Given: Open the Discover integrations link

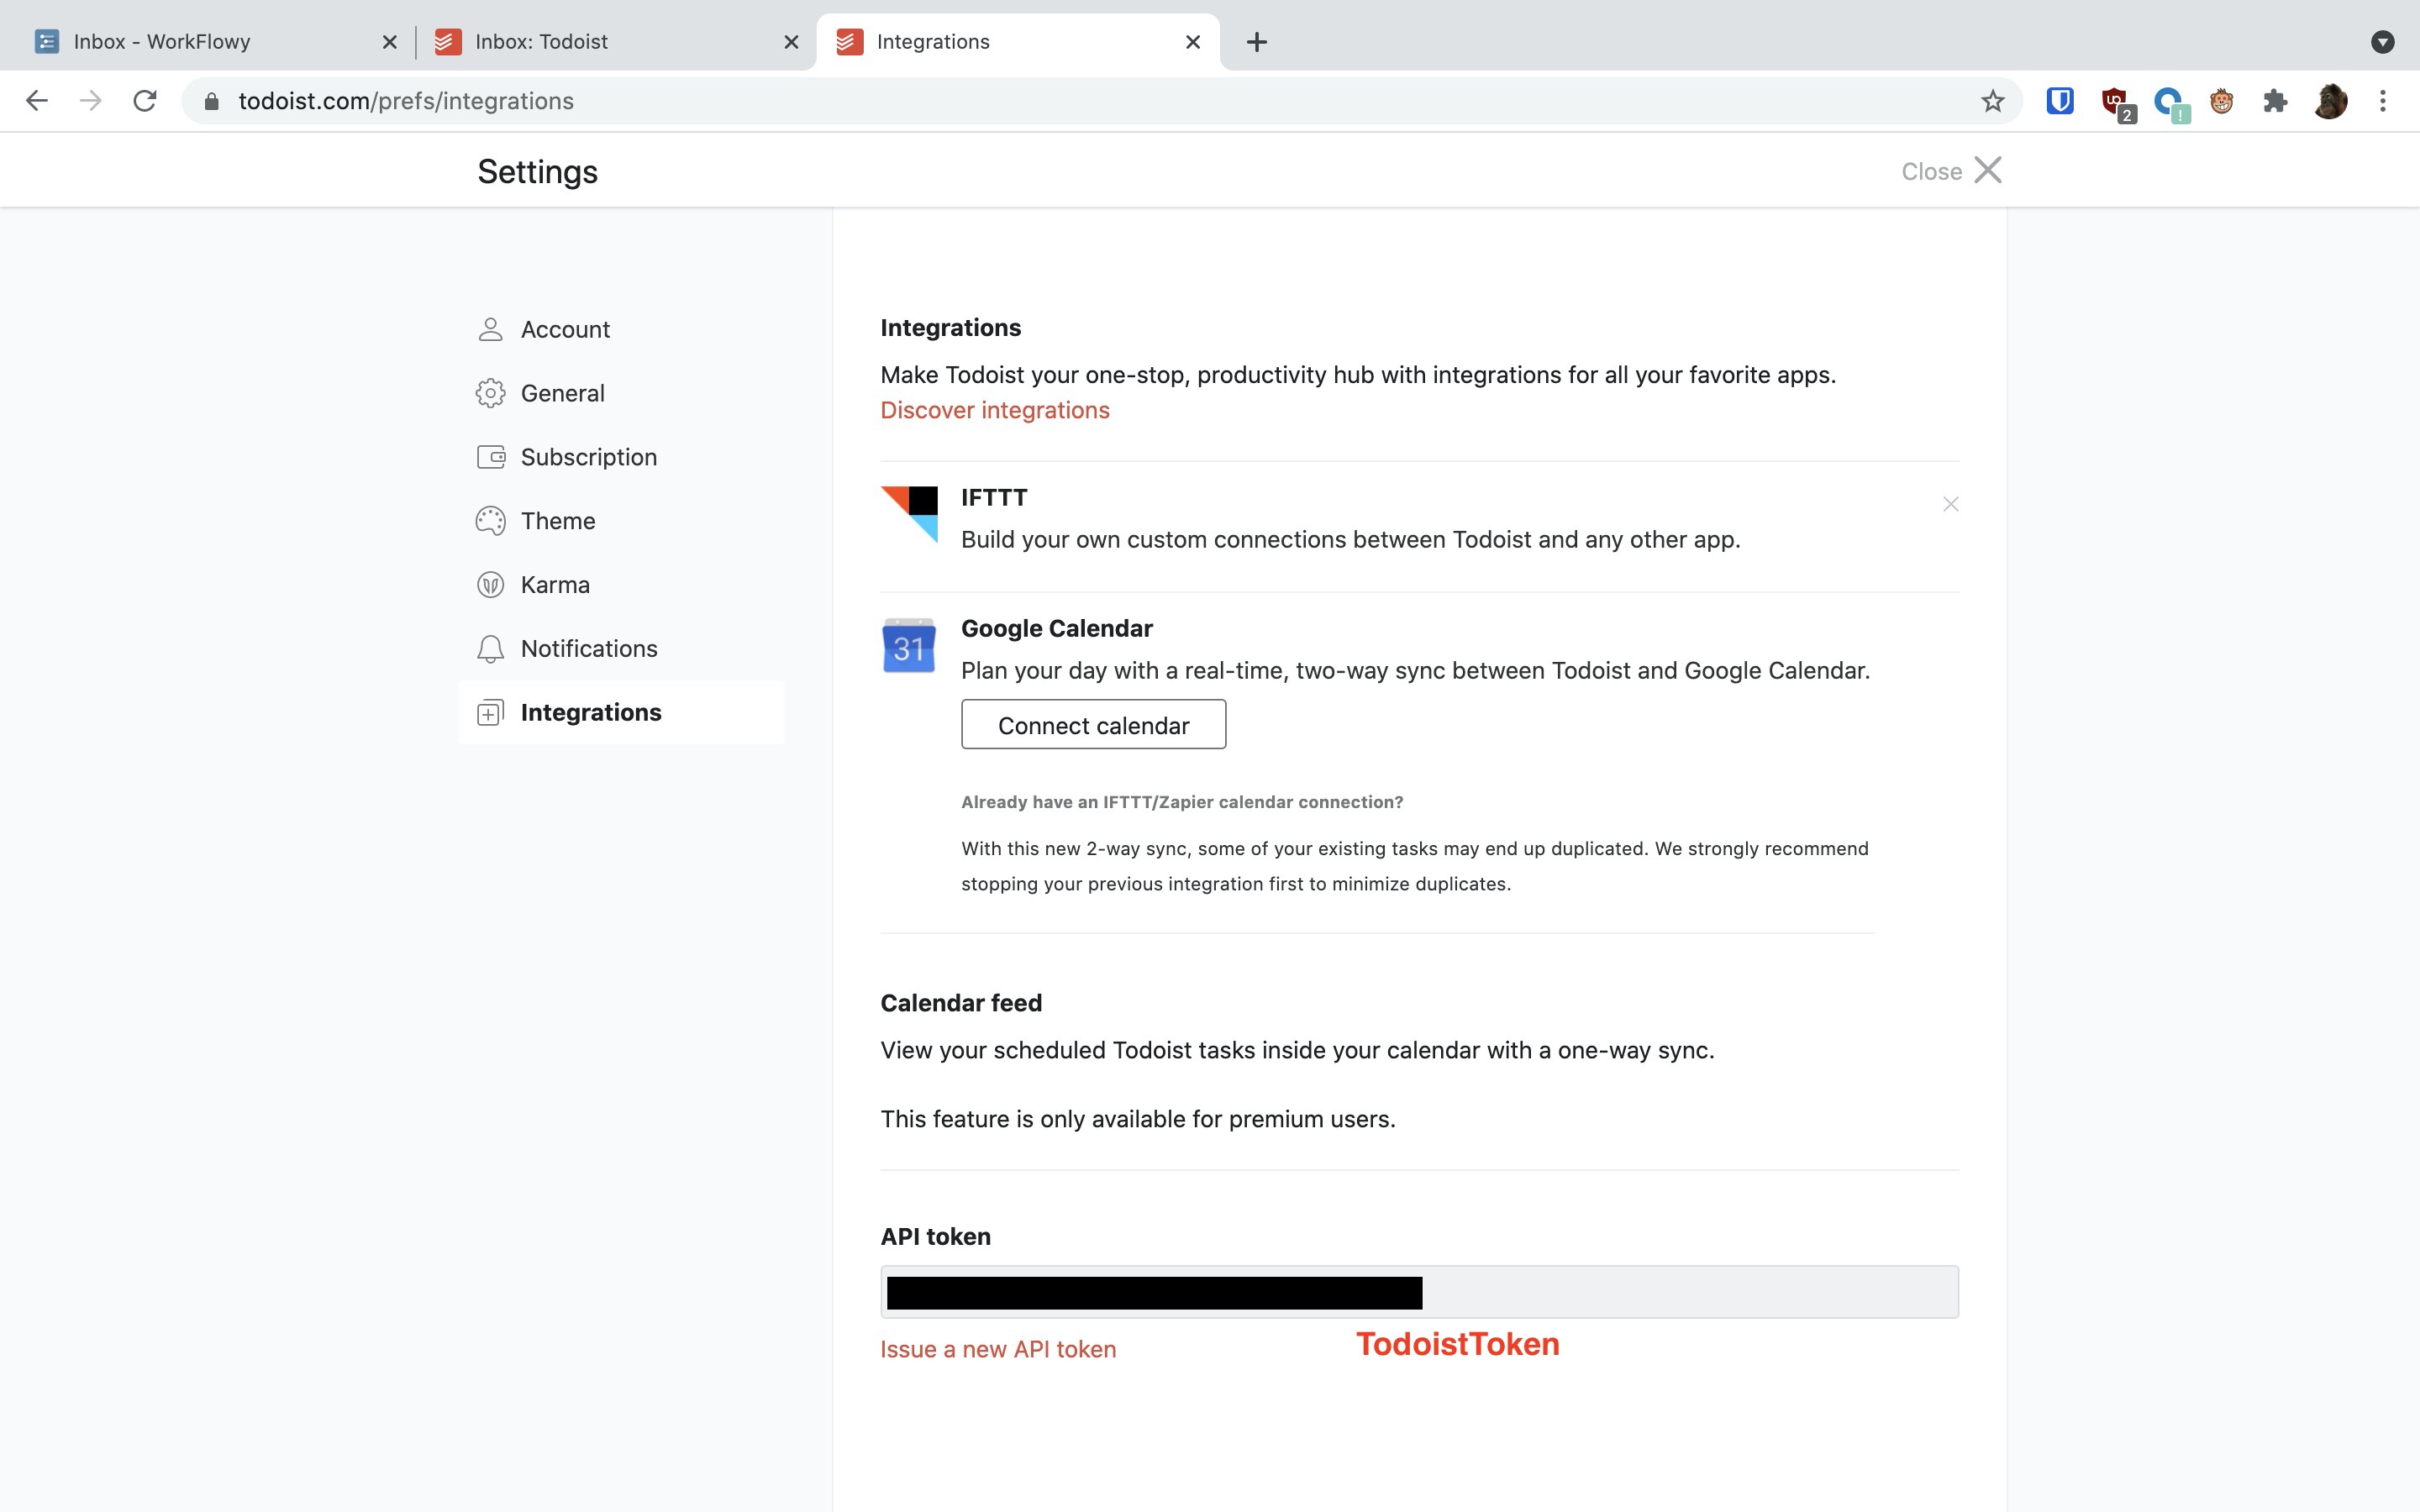Looking at the screenshot, I should (994, 410).
